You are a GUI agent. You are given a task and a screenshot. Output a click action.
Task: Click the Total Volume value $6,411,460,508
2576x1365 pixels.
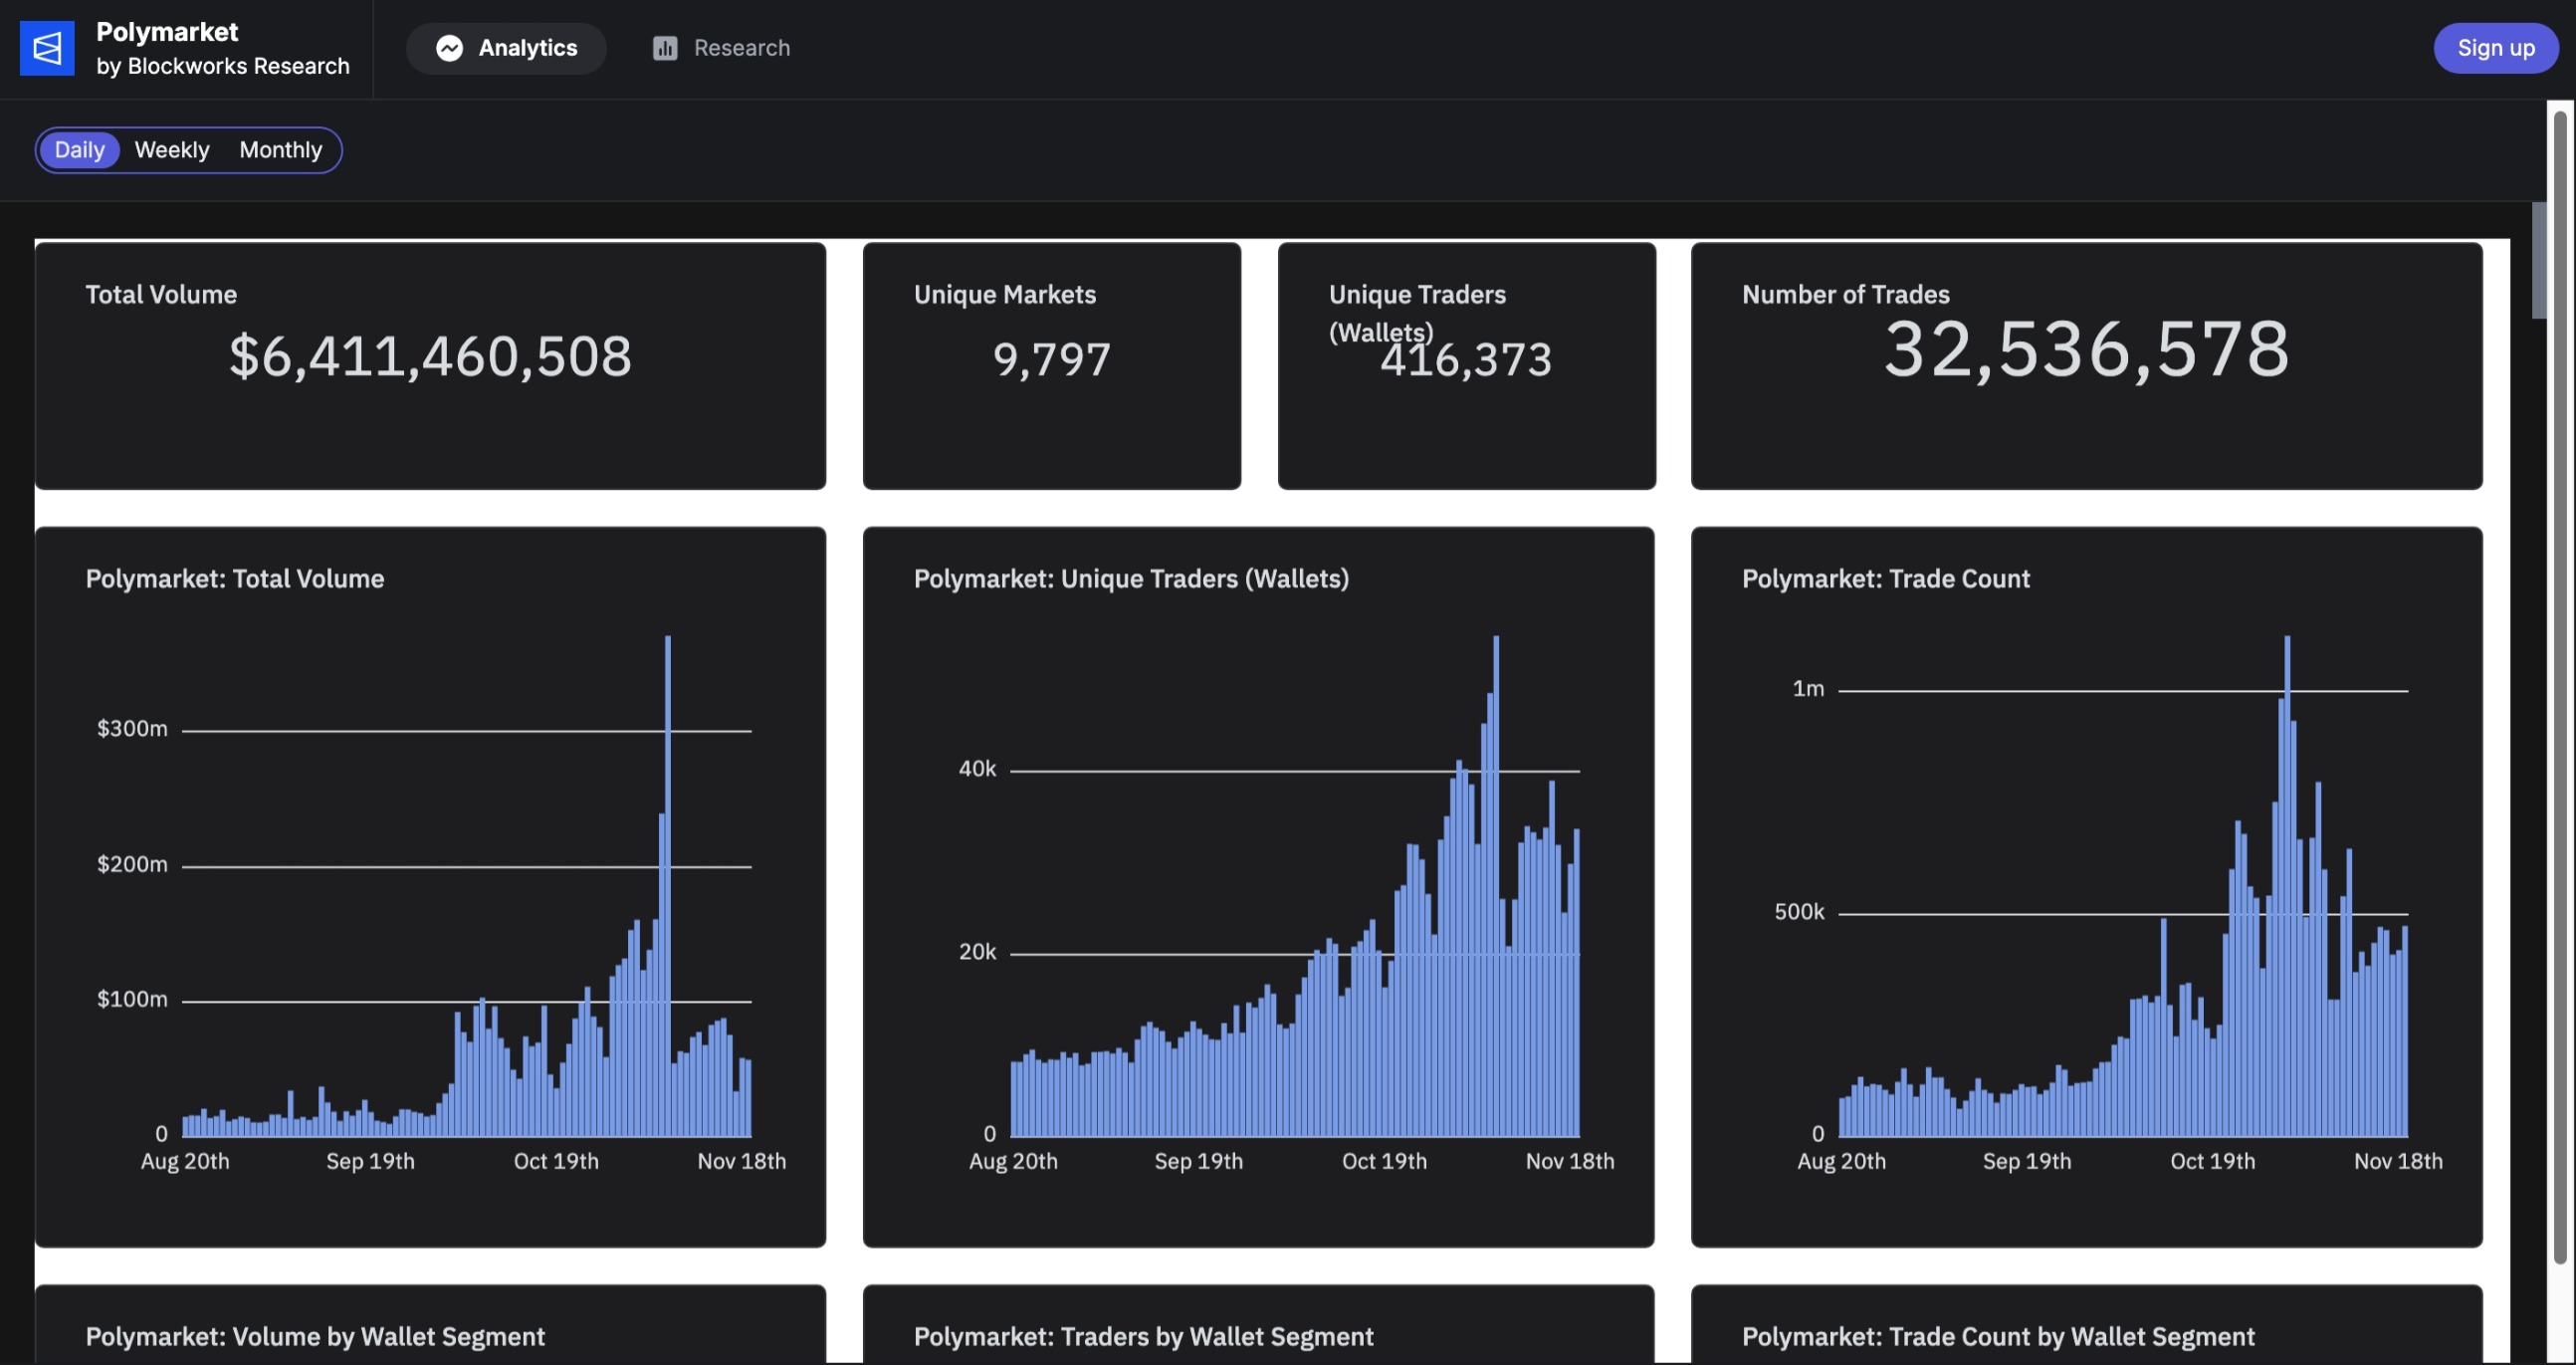[430, 356]
